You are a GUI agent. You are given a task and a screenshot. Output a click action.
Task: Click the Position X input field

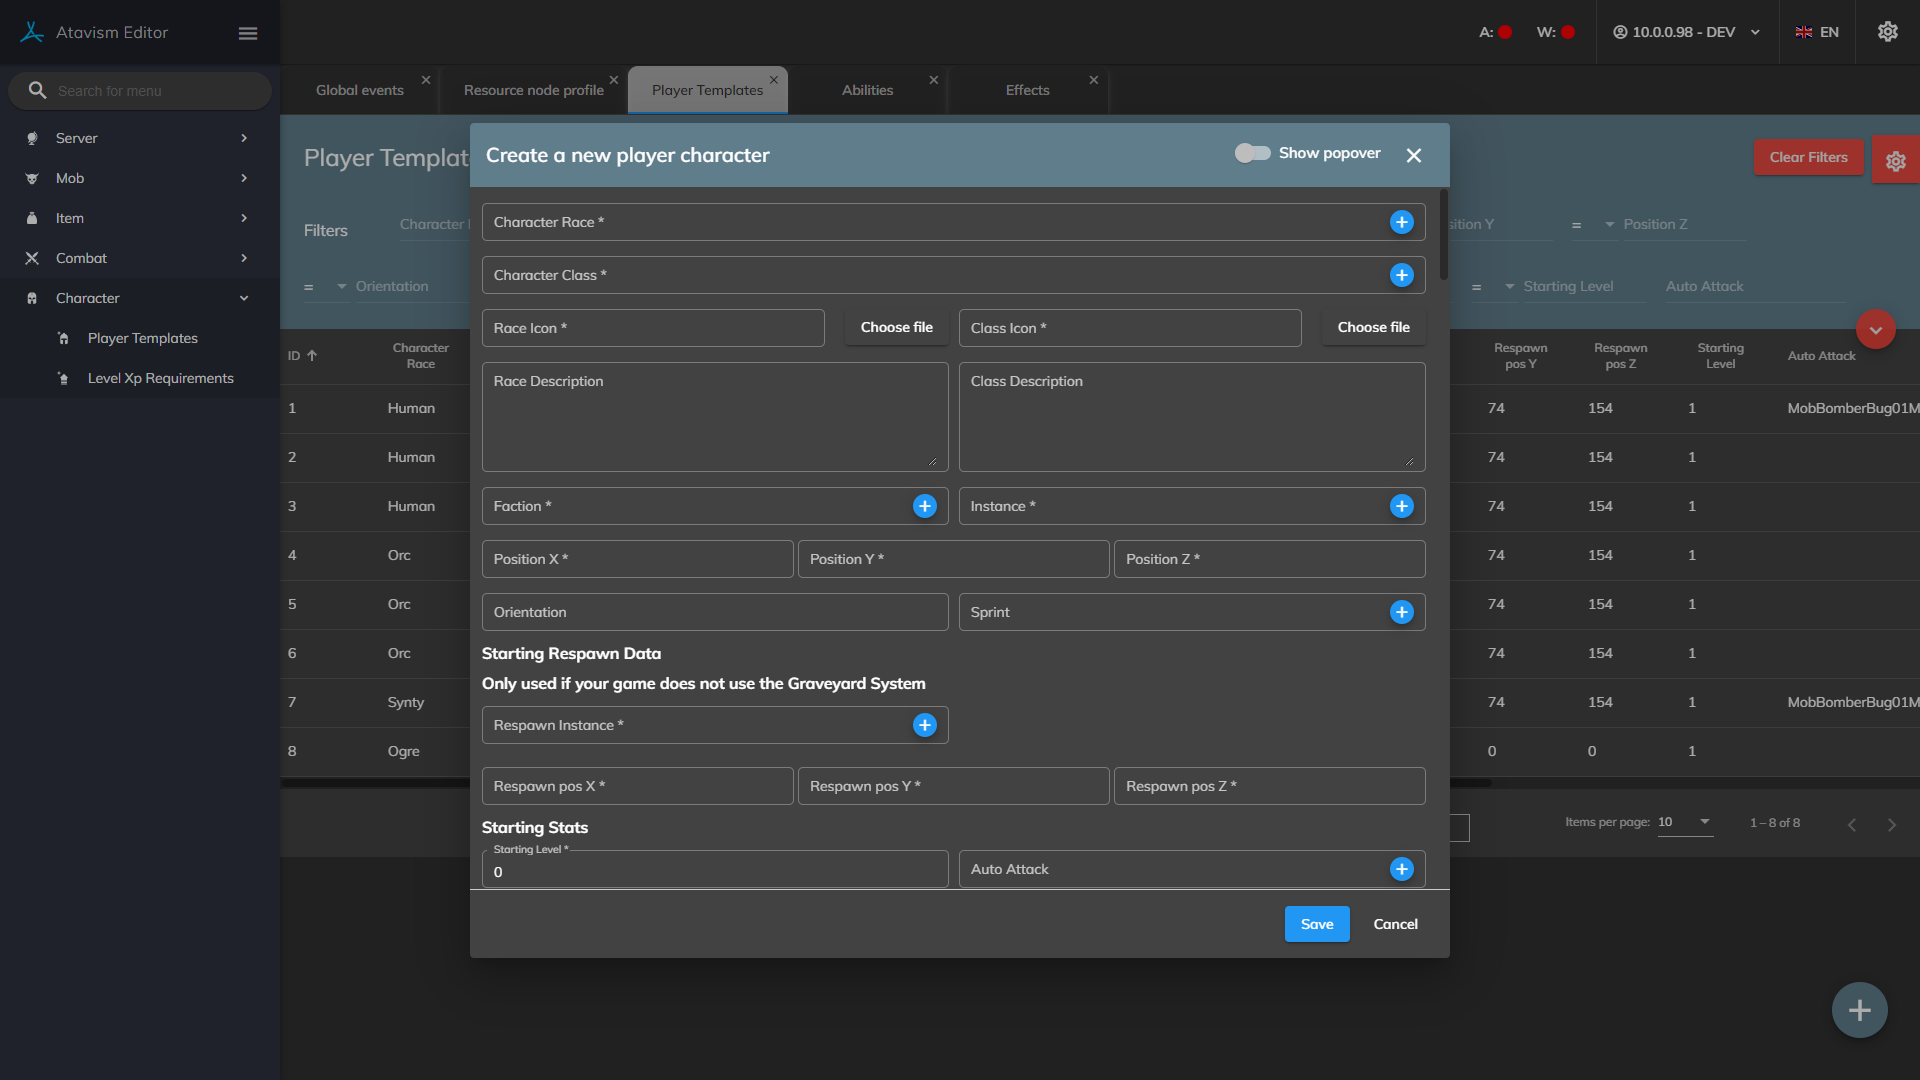pyautogui.click(x=637, y=559)
